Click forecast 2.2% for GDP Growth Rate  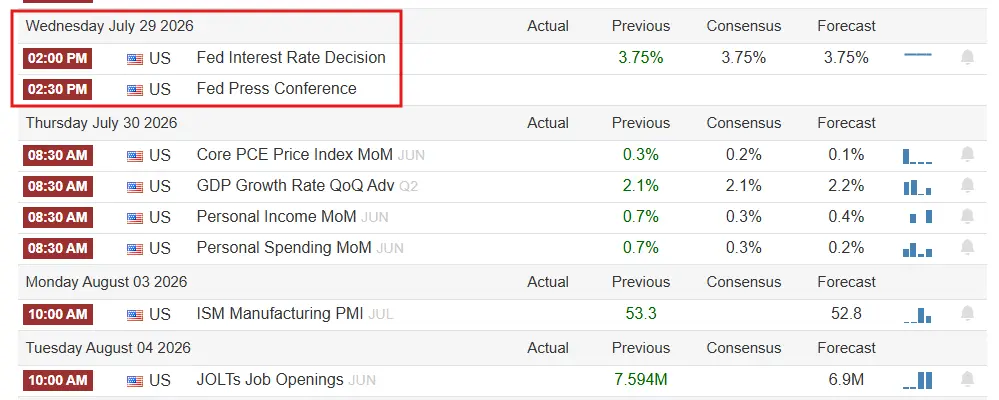[846, 185]
